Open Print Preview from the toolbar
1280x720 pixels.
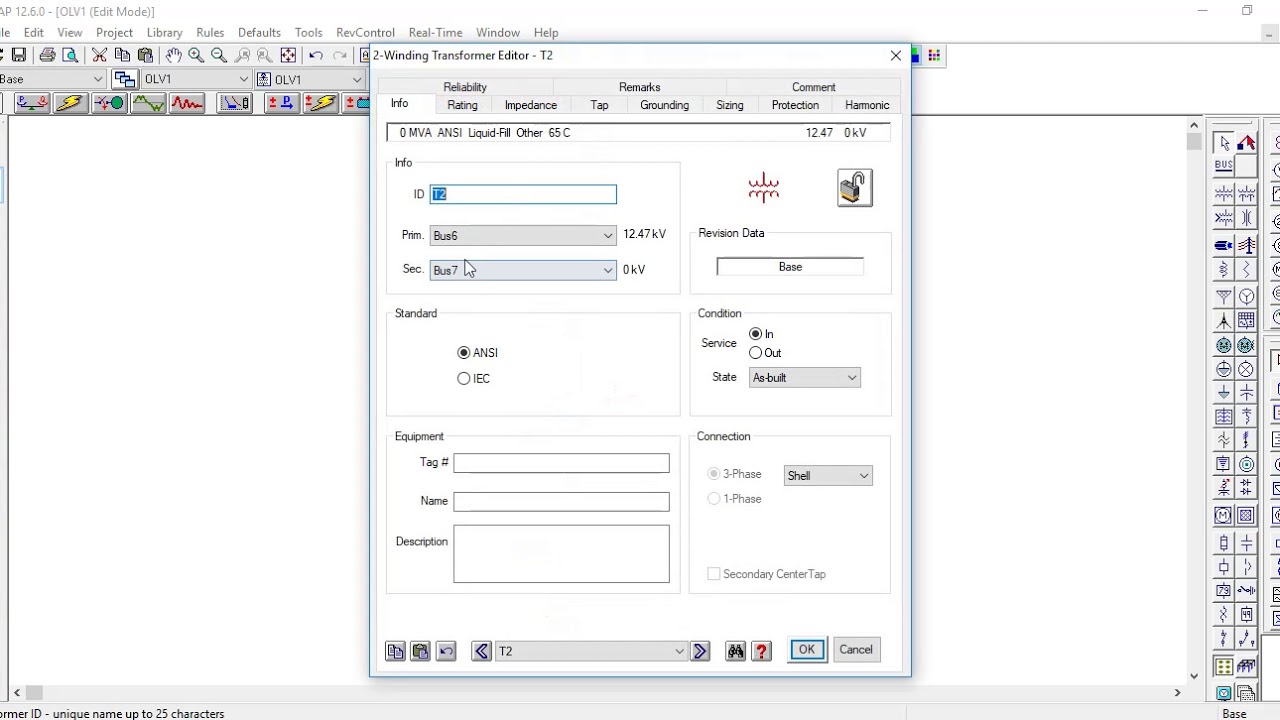(68, 55)
